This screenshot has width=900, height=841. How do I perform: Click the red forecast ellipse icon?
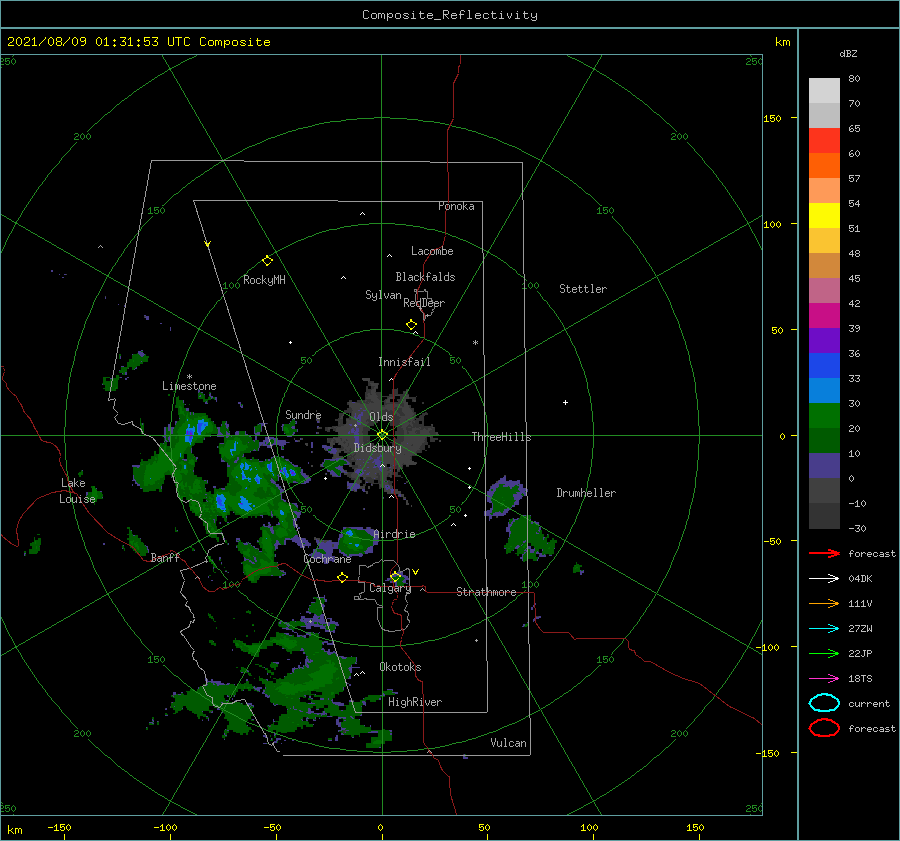point(824,728)
